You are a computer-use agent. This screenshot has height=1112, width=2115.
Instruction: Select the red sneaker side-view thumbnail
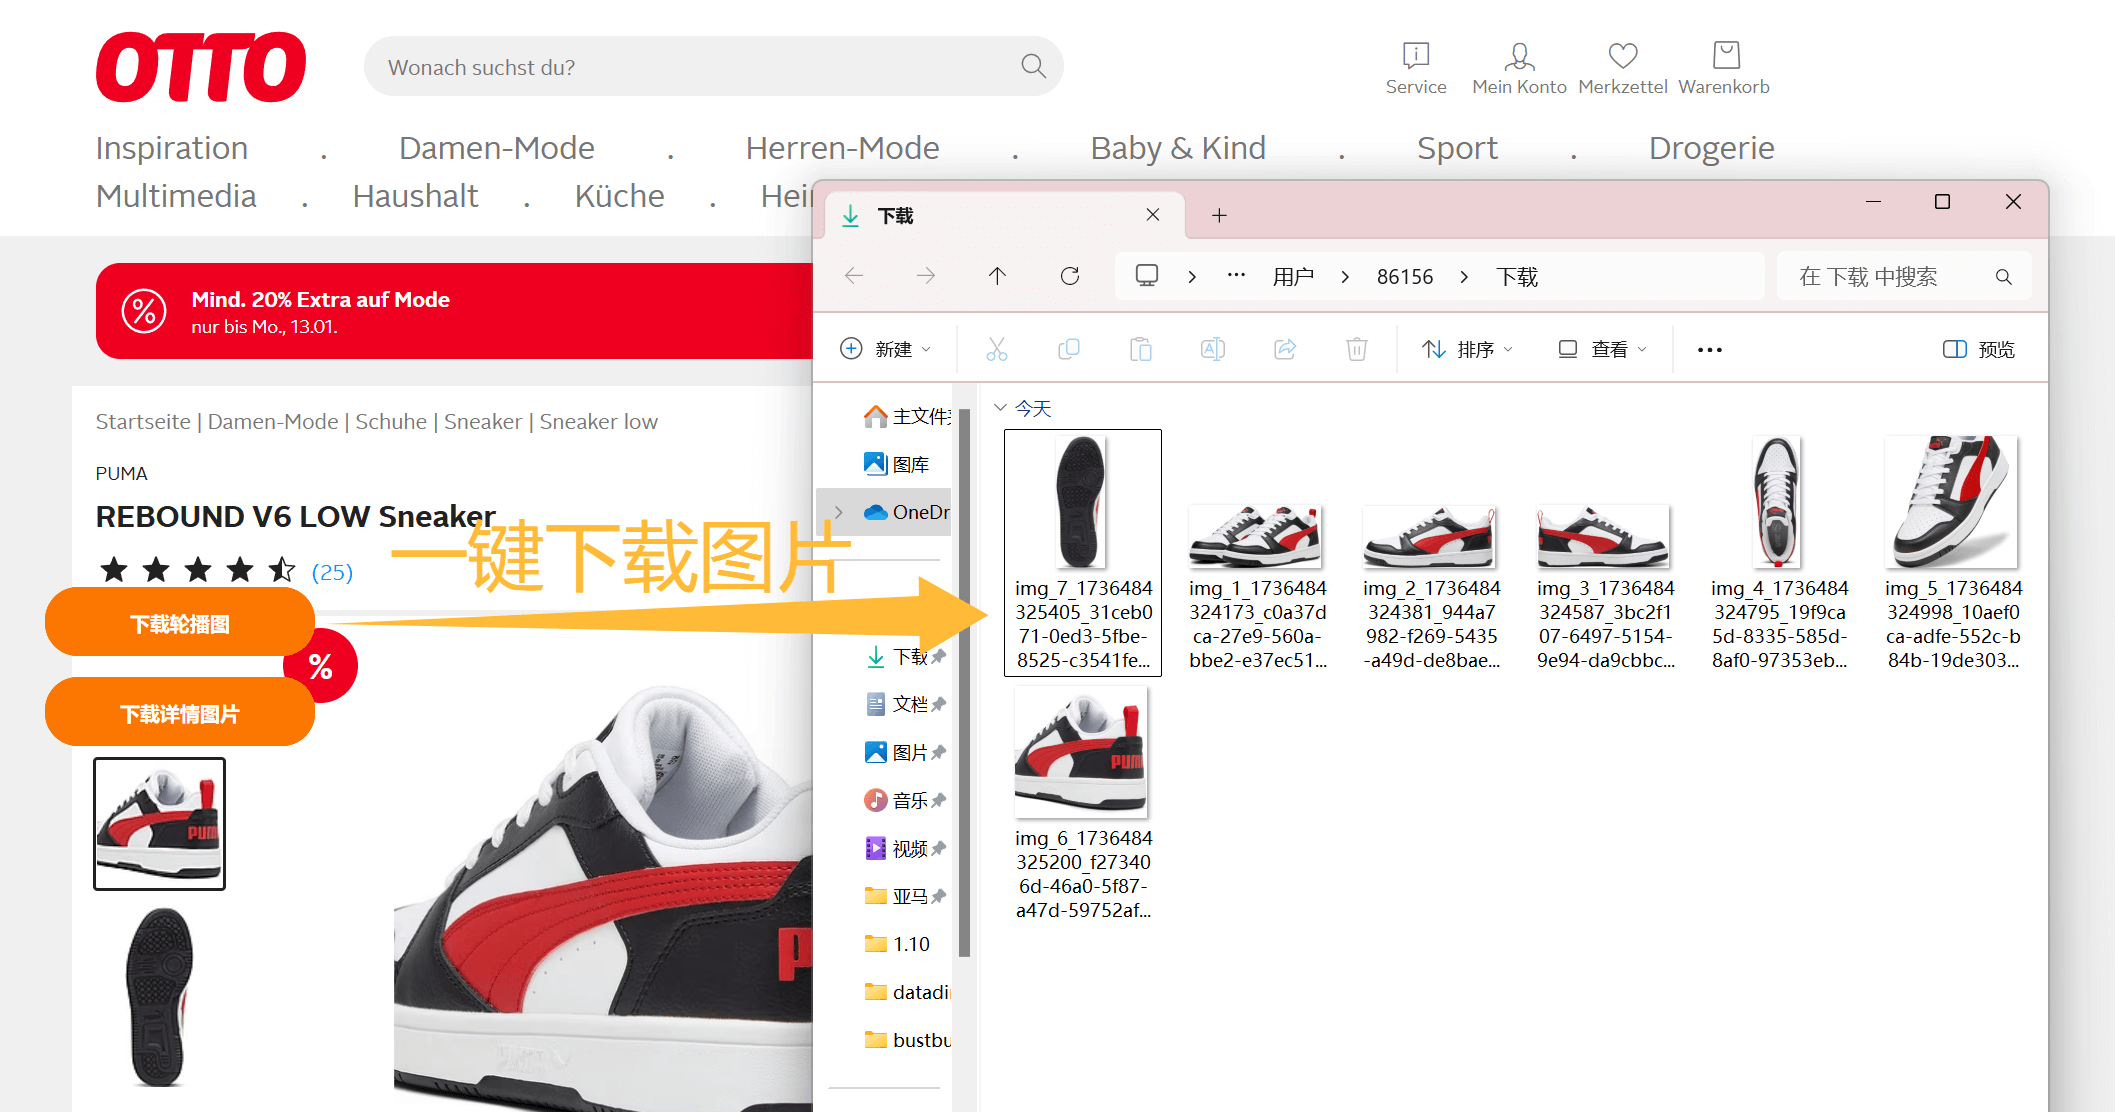tap(160, 824)
